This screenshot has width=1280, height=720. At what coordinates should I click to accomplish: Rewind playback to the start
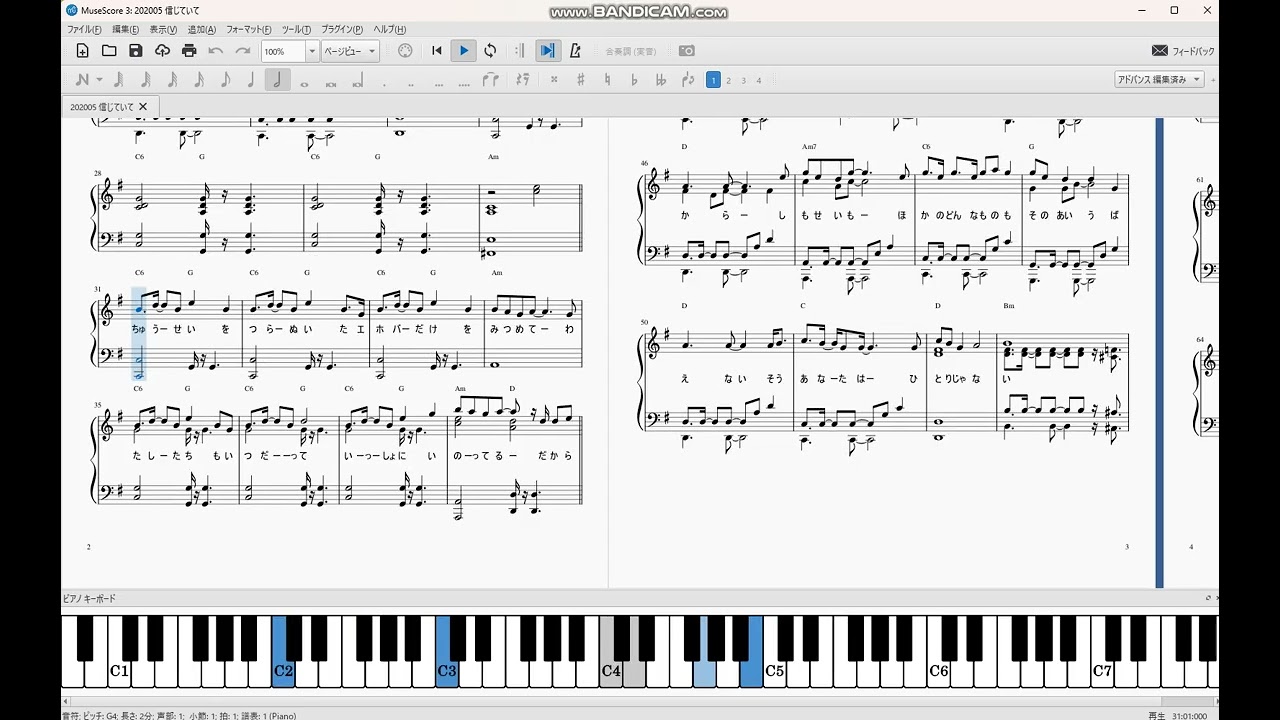click(x=437, y=50)
